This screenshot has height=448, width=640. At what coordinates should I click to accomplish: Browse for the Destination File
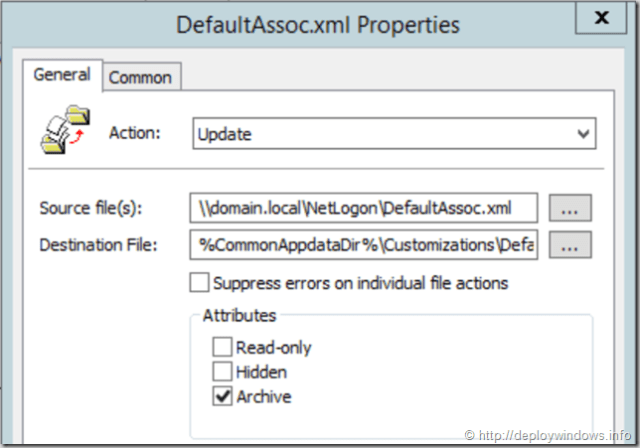click(x=570, y=244)
